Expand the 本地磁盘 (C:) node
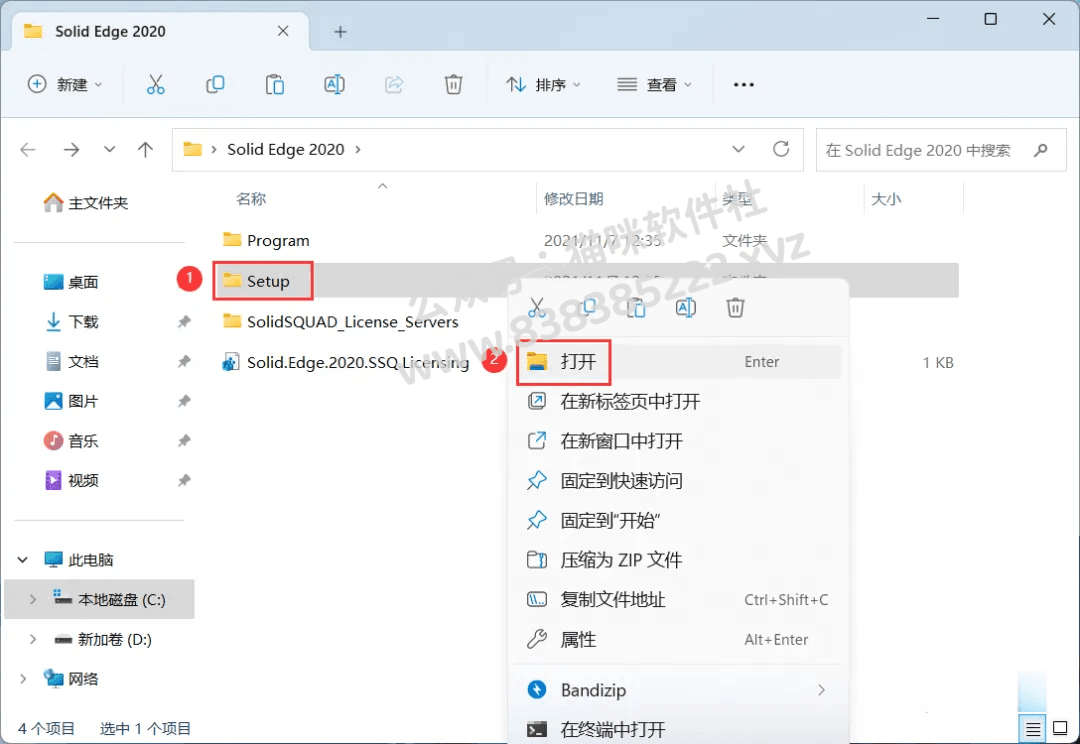Screen dimensions: 1080x744 pyautogui.click(x=32, y=599)
